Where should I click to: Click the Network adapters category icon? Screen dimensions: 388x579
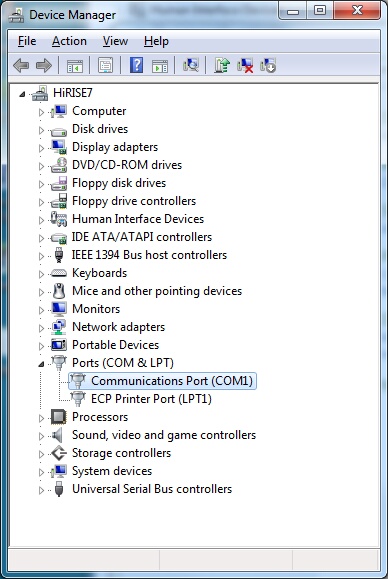point(59,327)
